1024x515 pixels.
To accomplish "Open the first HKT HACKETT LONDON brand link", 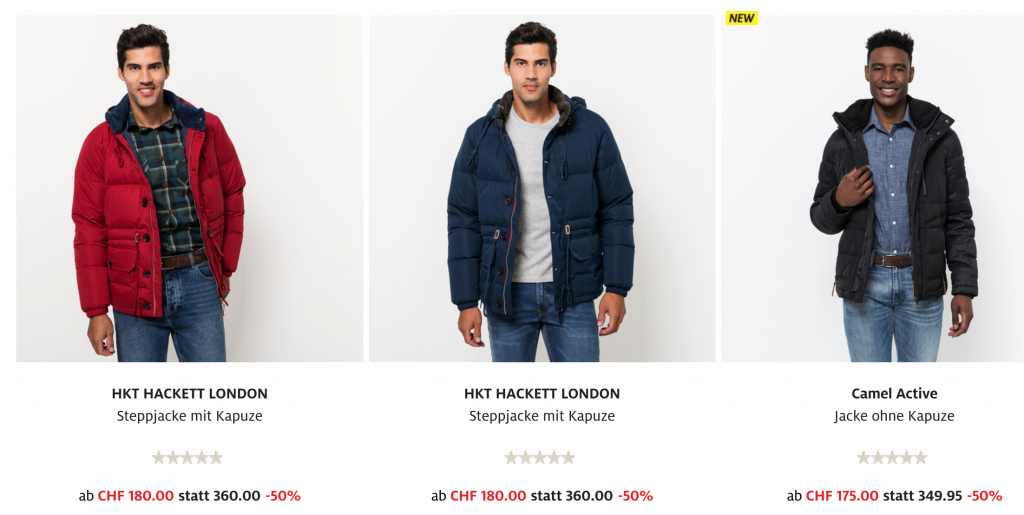I will coord(189,394).
